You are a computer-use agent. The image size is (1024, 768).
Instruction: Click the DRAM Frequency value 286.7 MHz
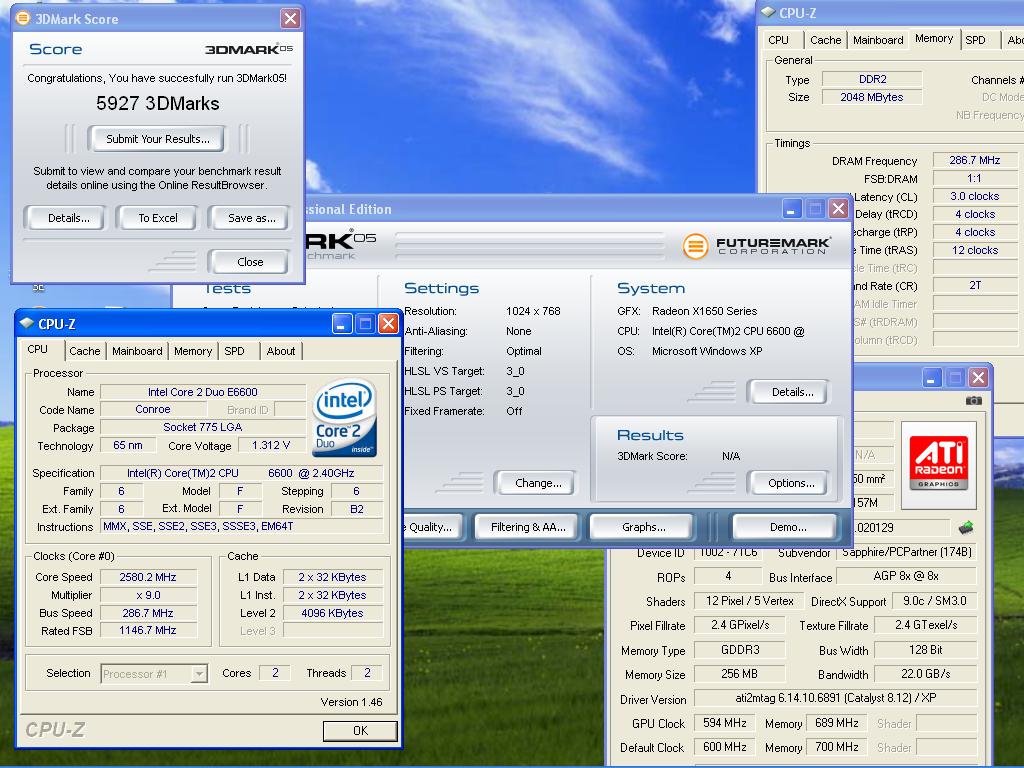point(975,159)
